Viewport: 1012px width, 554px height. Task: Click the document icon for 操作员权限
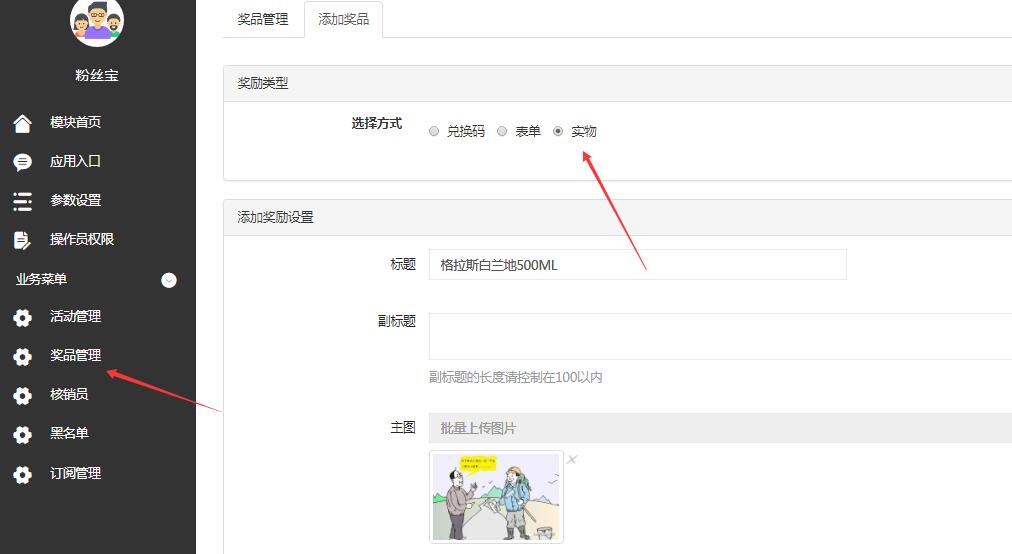(22, 240)
